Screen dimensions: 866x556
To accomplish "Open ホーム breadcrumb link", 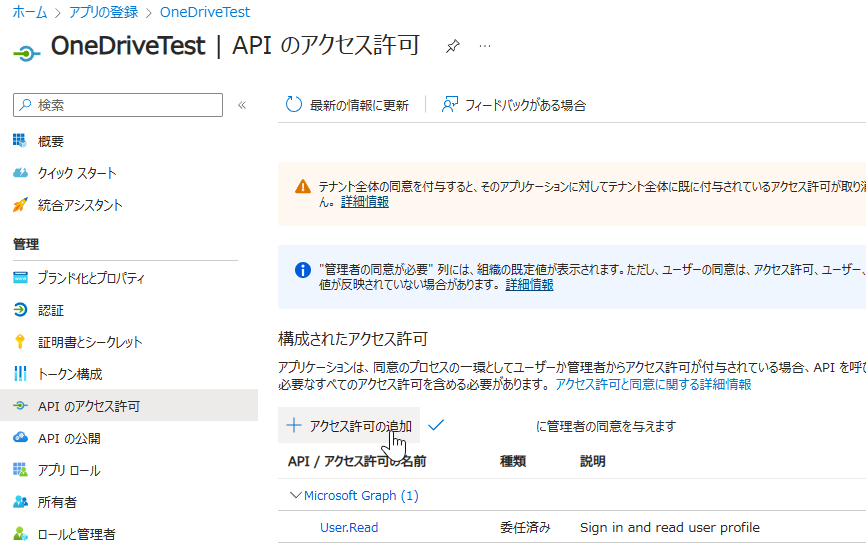I will click(30, 12).
